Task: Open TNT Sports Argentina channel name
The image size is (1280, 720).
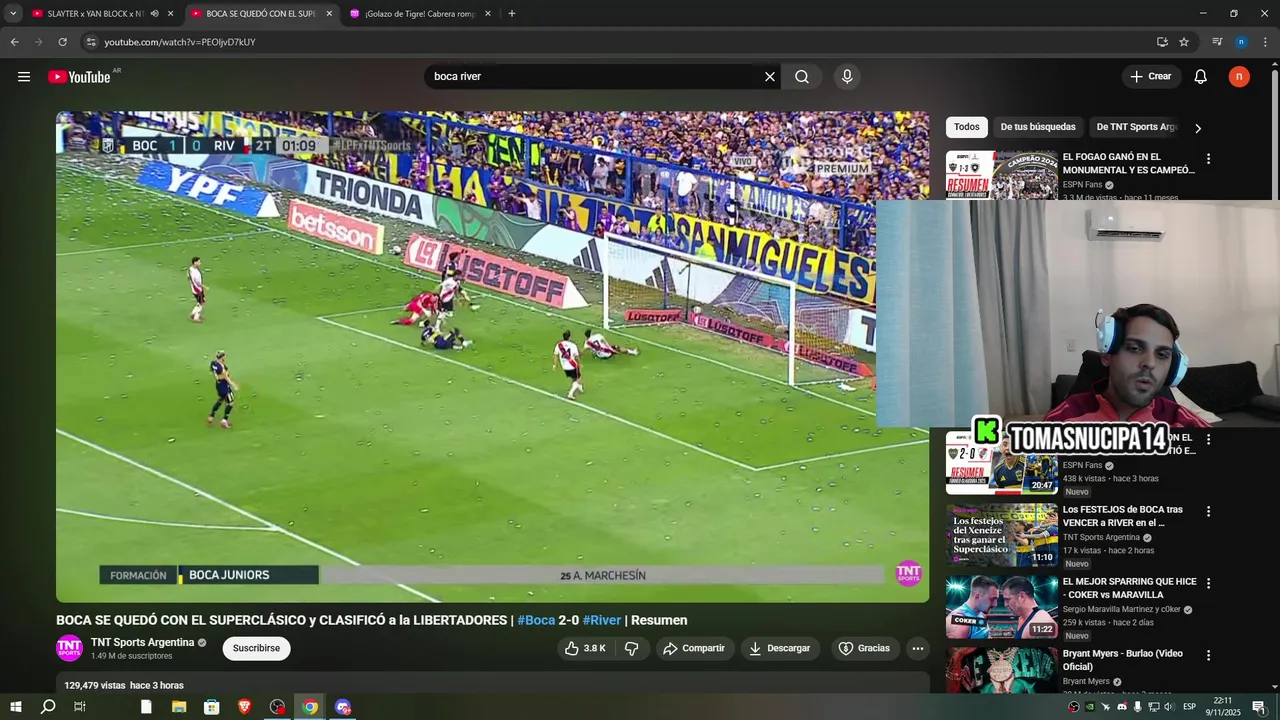Action: point(143,642)
